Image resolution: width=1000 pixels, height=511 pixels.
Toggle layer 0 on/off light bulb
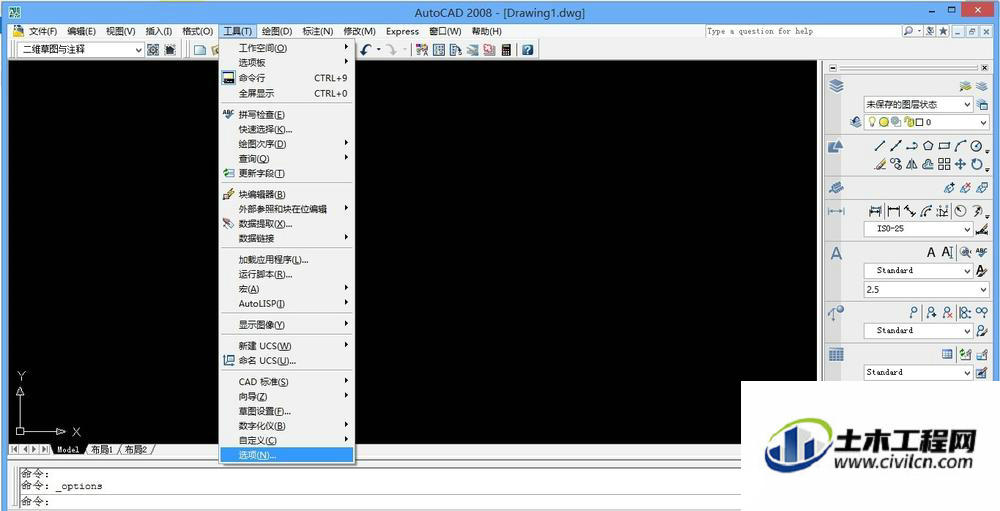click(873, 121)
